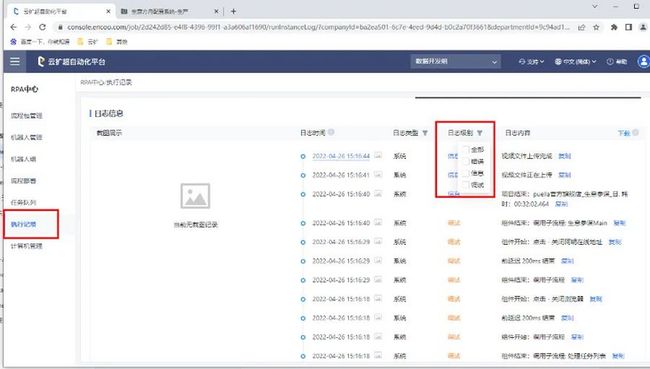Click the RPA中心 sidebar heading
This screenshot has width=650, height=369.
24,89
